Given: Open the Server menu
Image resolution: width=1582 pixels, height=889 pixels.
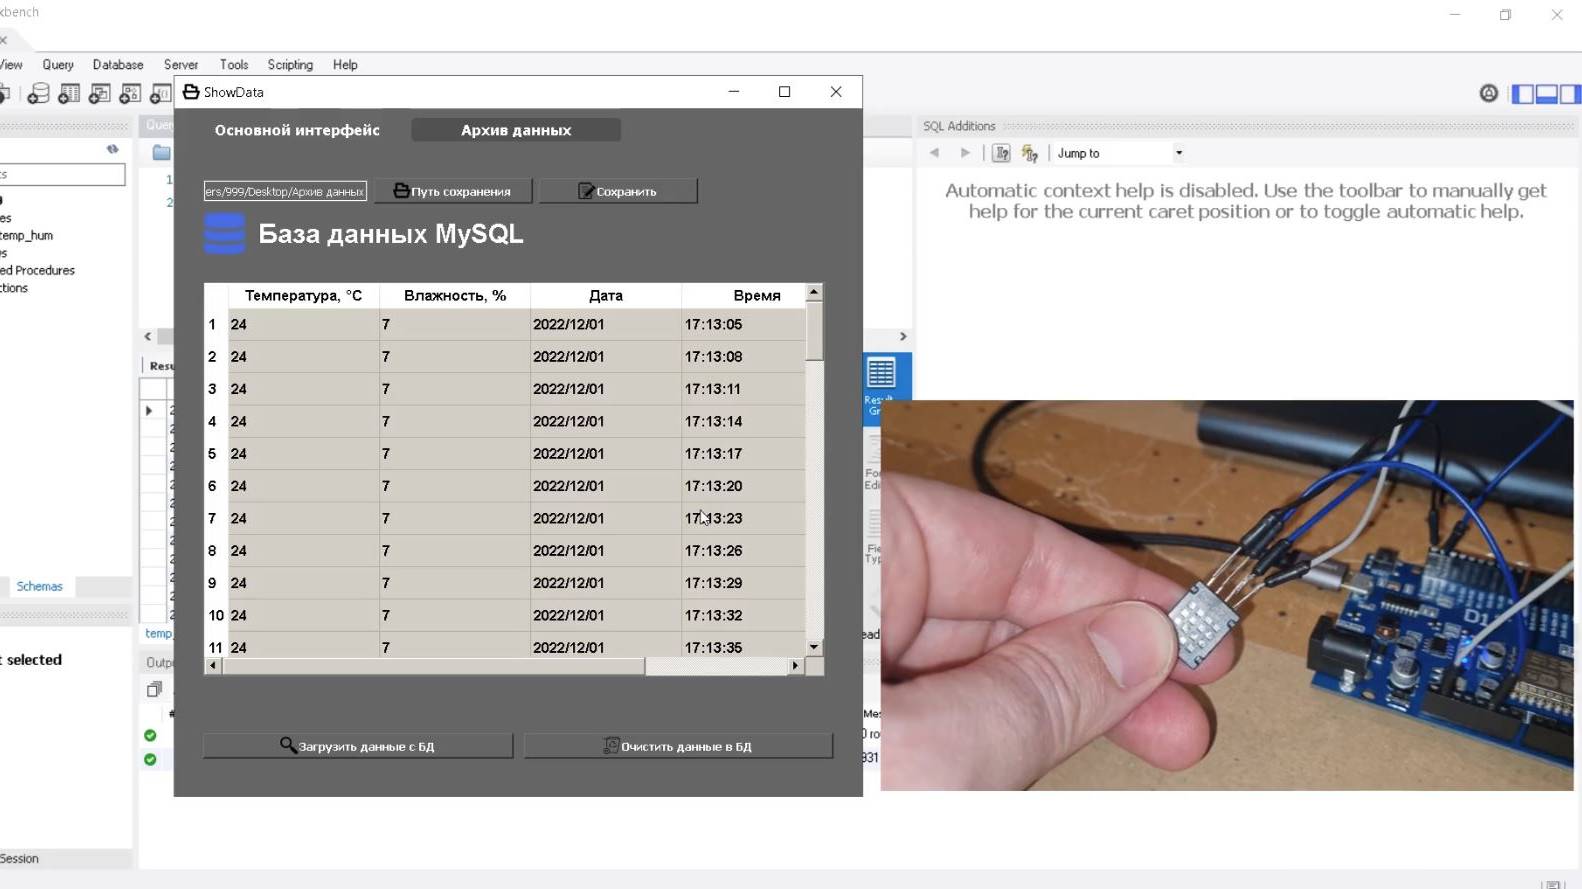Looking at the screenshot, I should pyautogui.click(x=181, y=64).
